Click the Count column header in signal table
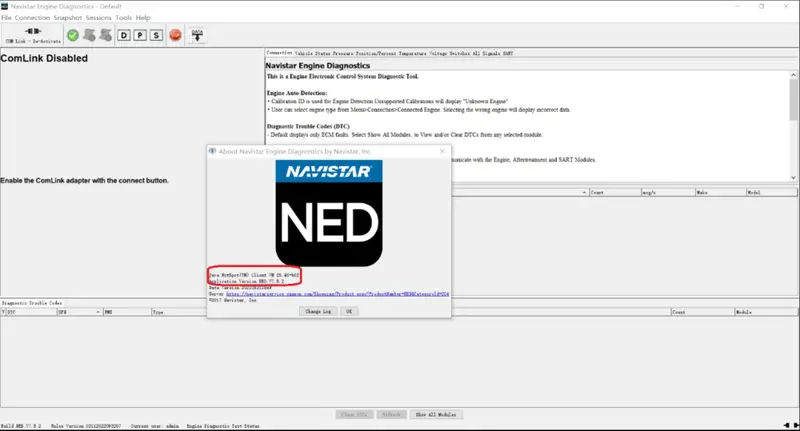The image size is (800, 431). 615,192
